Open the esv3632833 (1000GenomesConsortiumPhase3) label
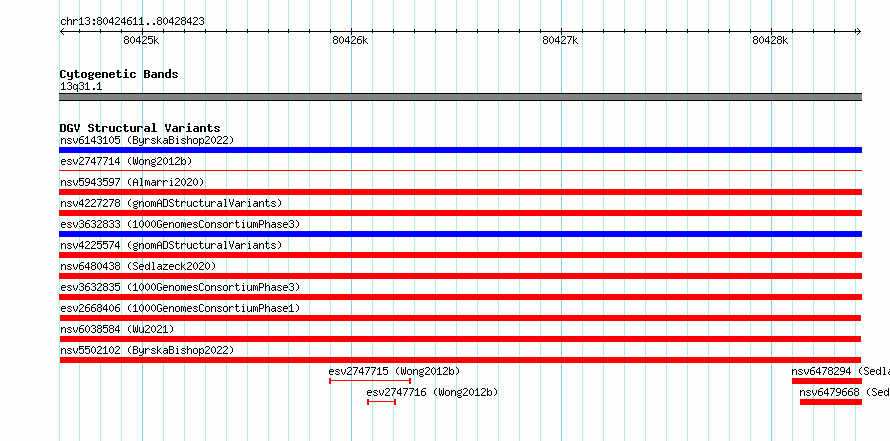This screenshot has height=441, width=890. click(x=180, y=224)
